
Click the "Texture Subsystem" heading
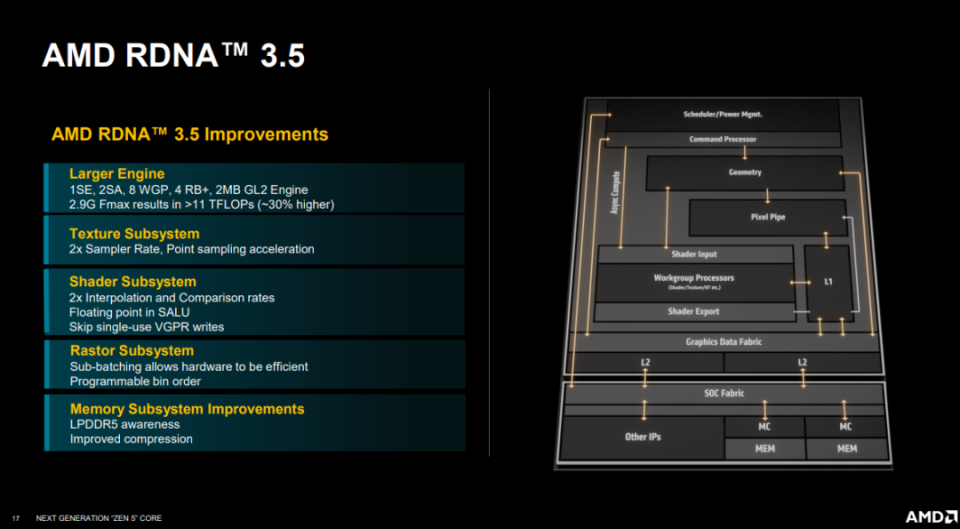(134, 233)
